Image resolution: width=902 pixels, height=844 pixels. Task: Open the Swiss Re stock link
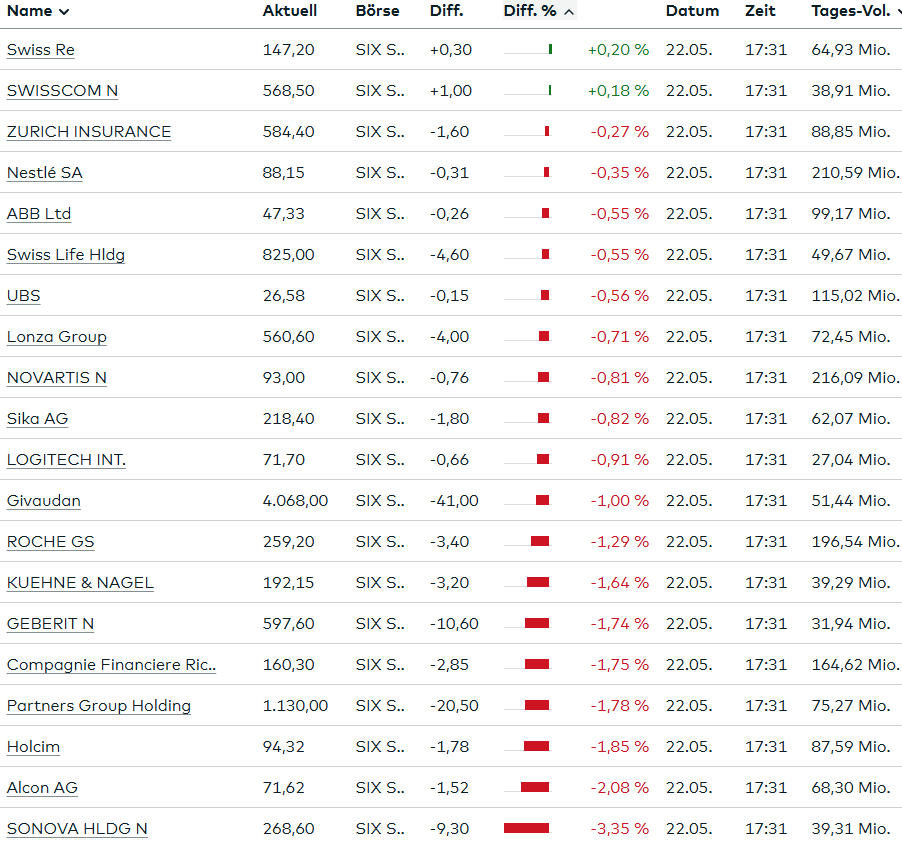41,50
